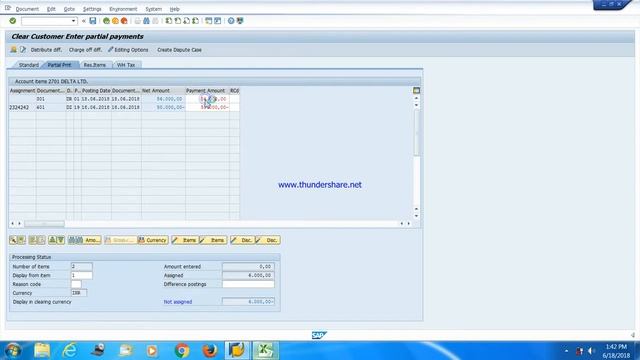Click the Help question mark icon
This screenshot has width=640, height=360.
pyautogui.click(x=231, y=21)
